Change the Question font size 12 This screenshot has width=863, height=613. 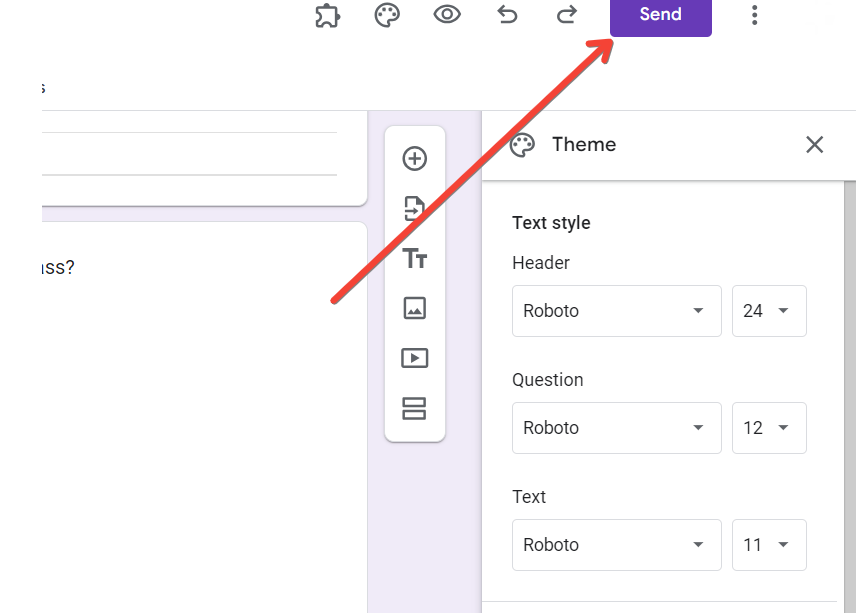coord(768,428)
